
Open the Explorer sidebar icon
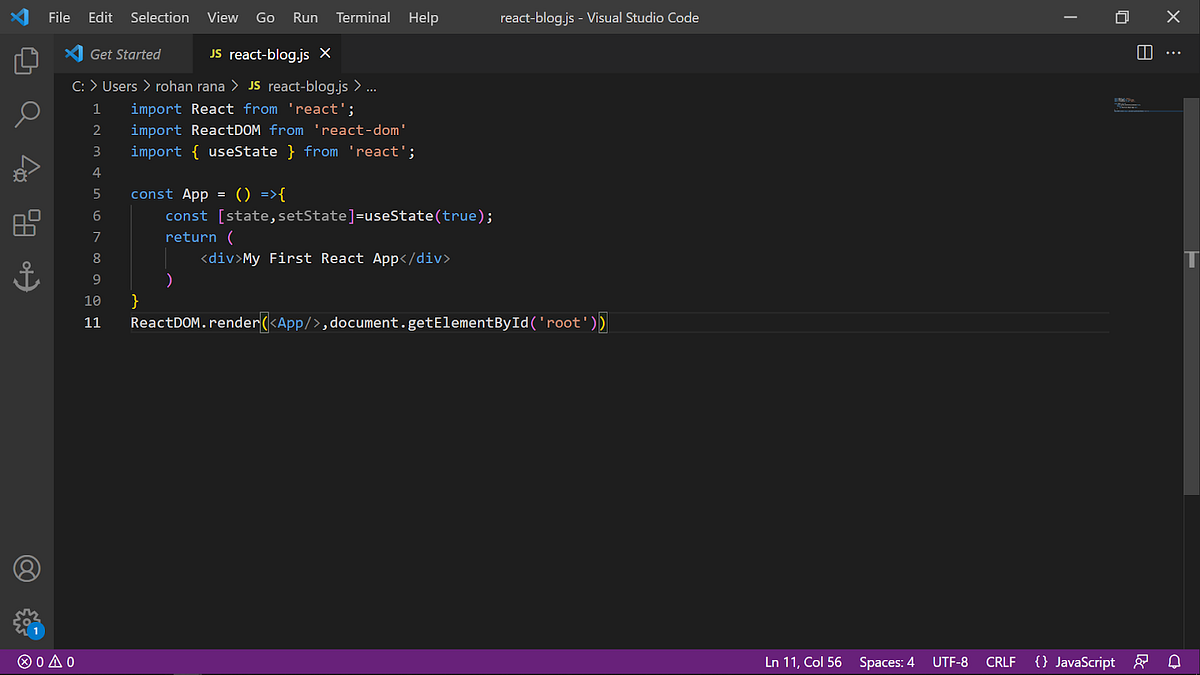(x=26, y=60)
